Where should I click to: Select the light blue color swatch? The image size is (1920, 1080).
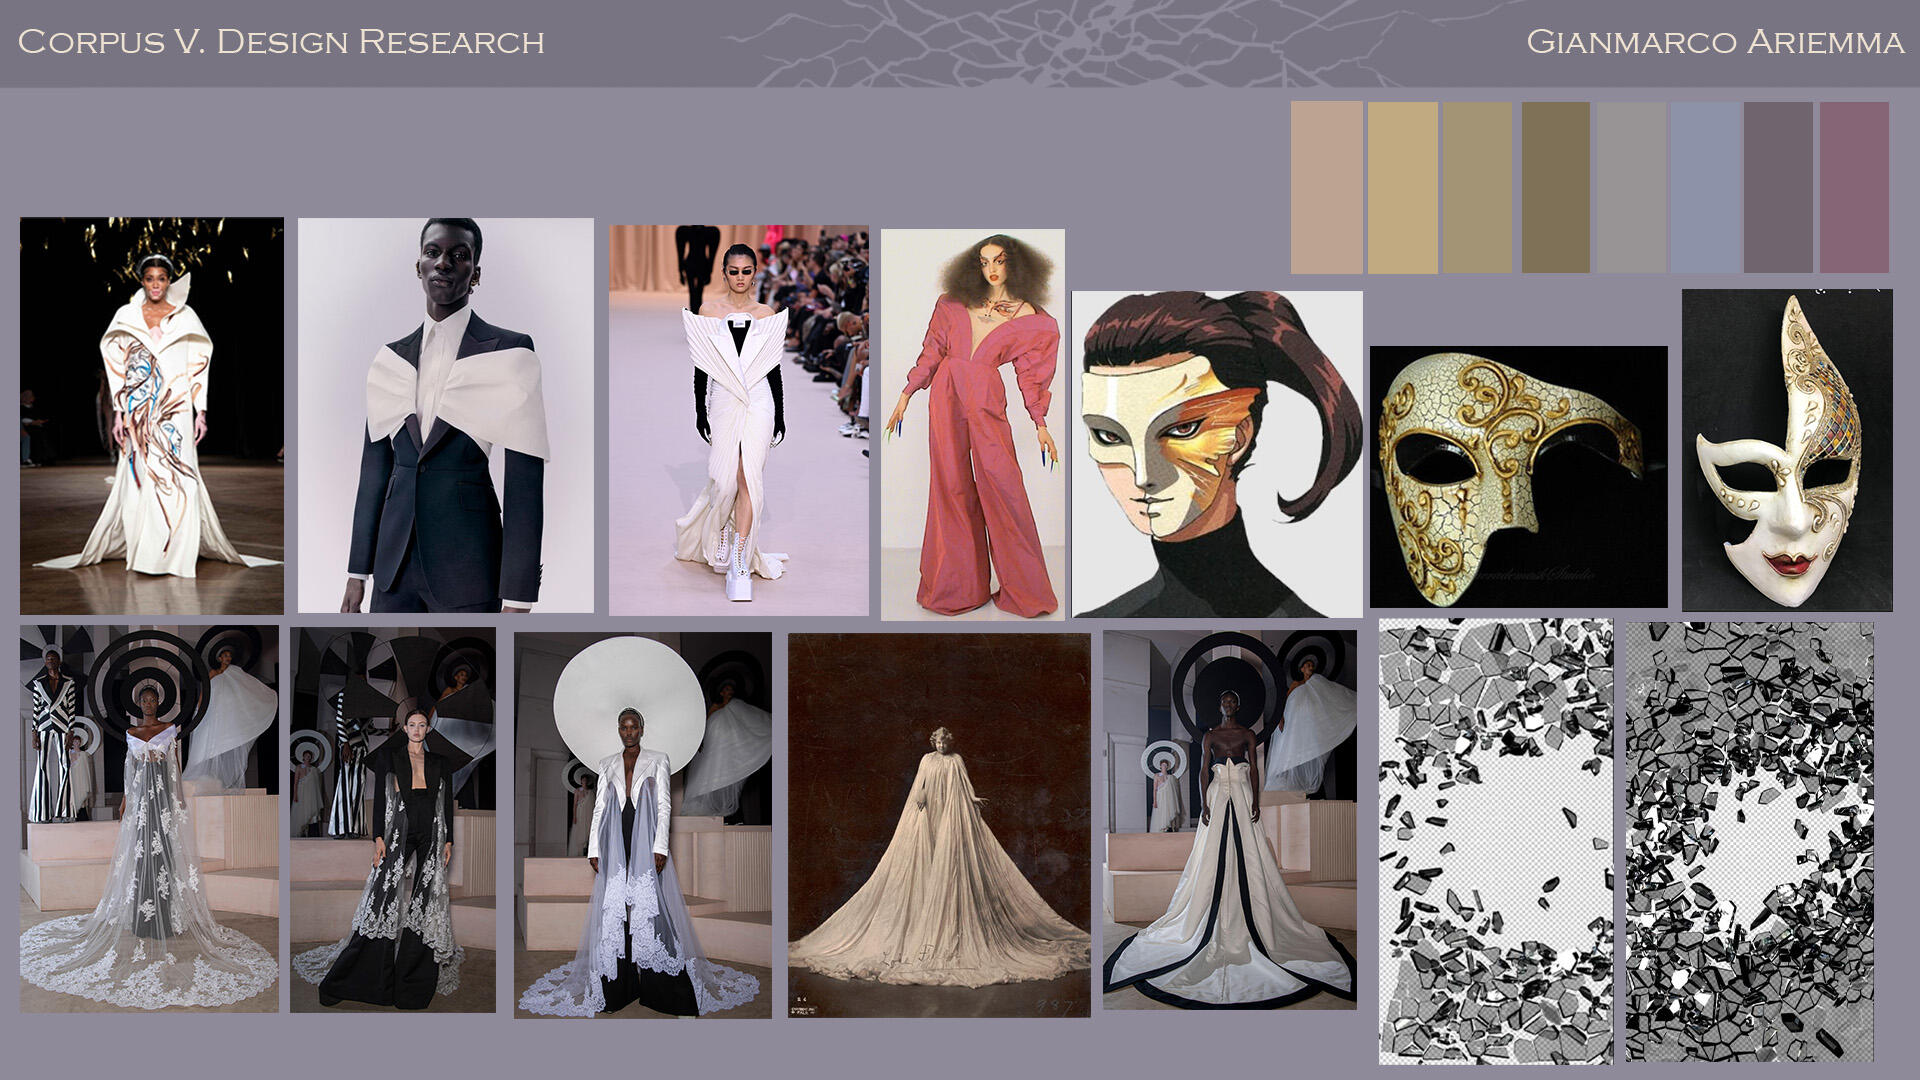1705,185
